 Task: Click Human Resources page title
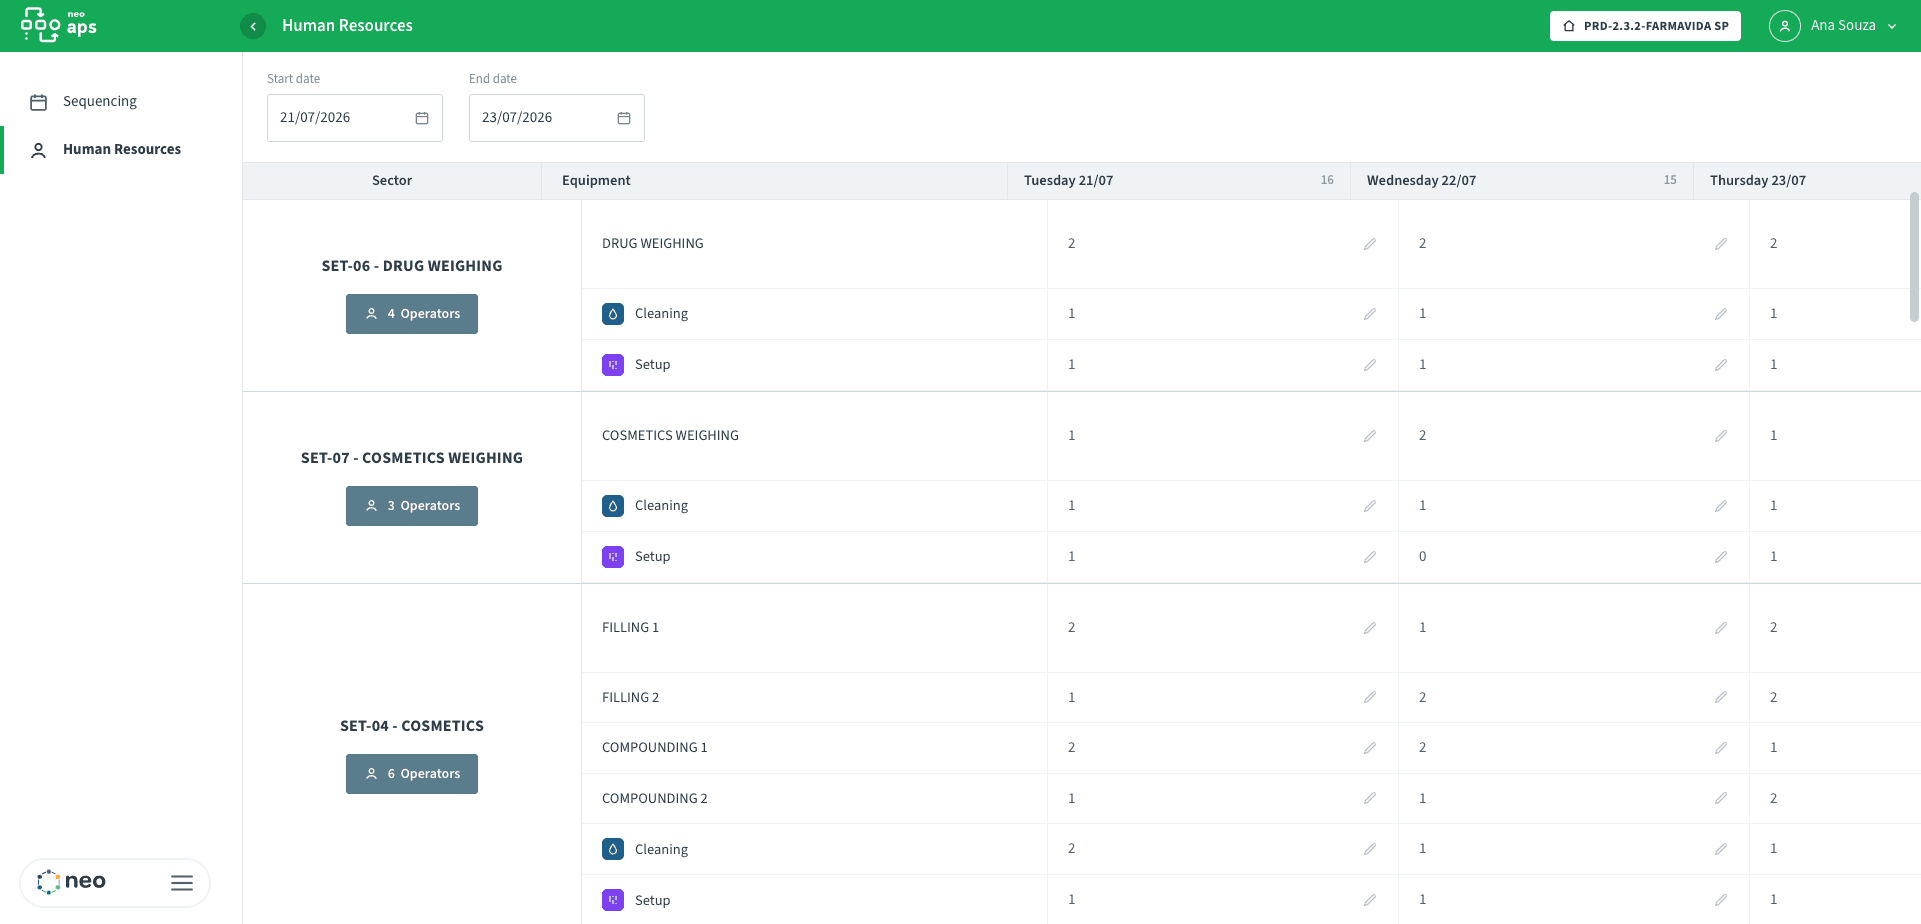click(x=347, y=26)
